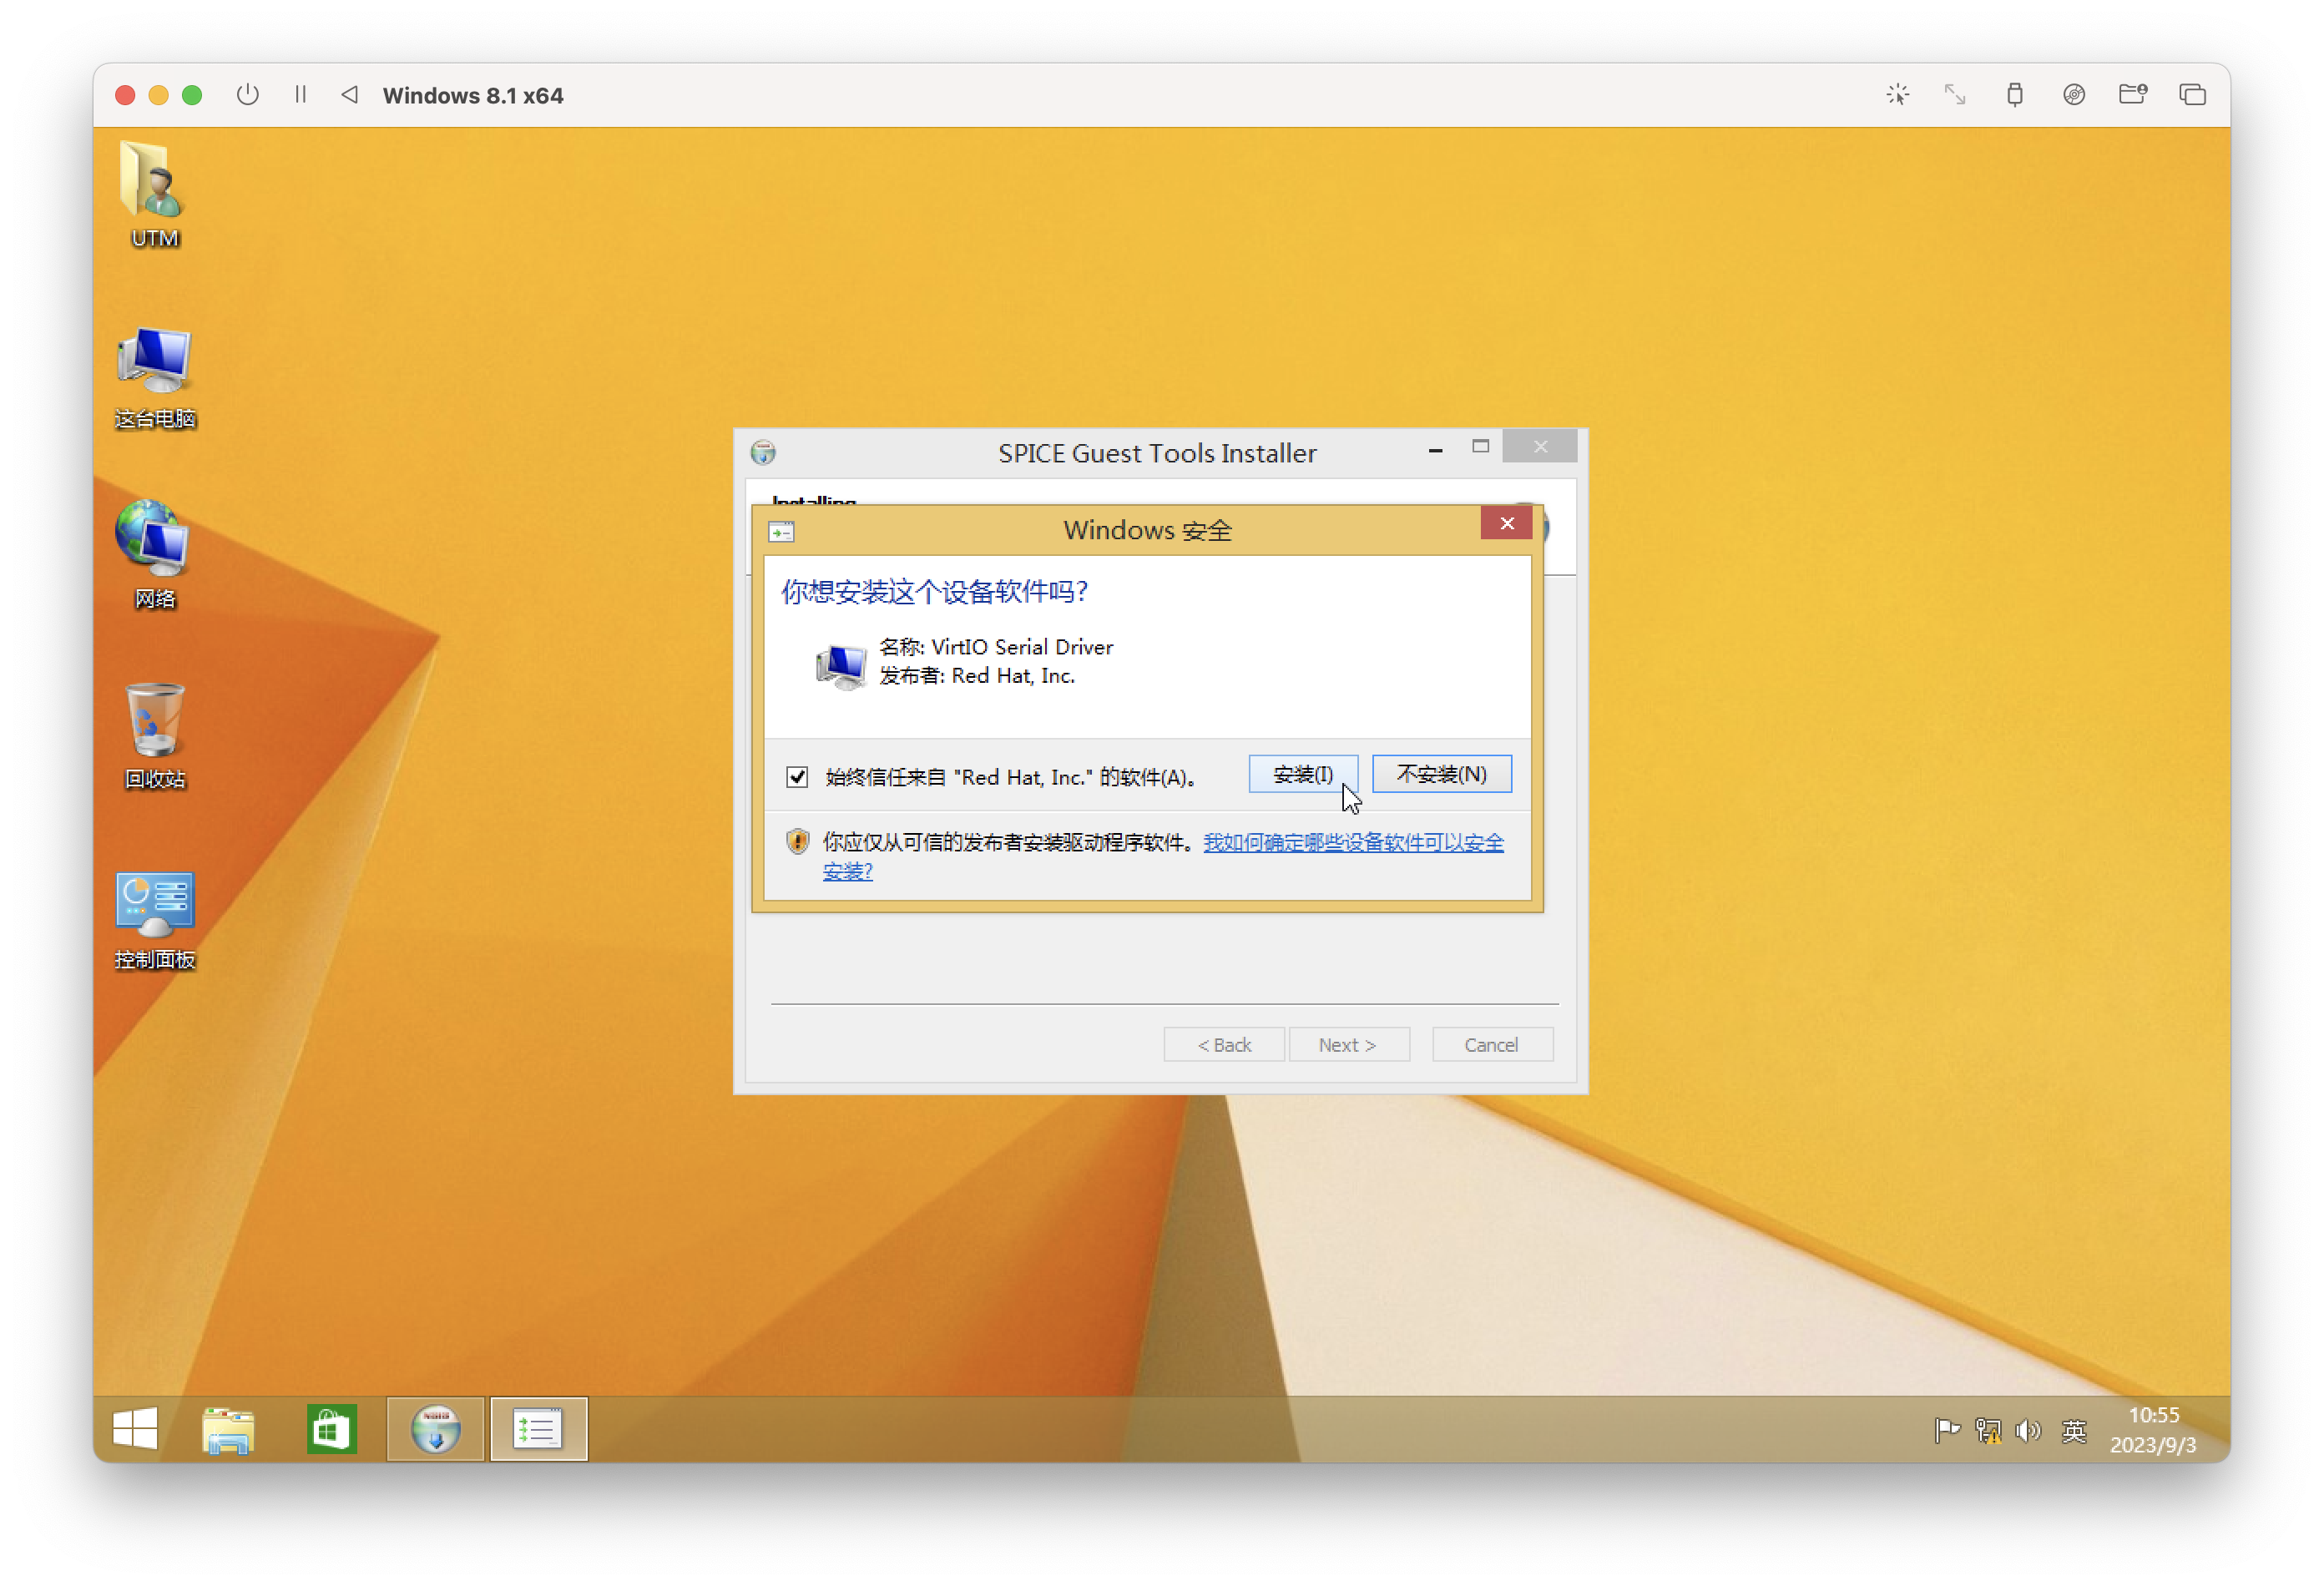This screenshot has width=2324, height=1586.
Task: Open the shared folder icon
Action: point(2132,95)
